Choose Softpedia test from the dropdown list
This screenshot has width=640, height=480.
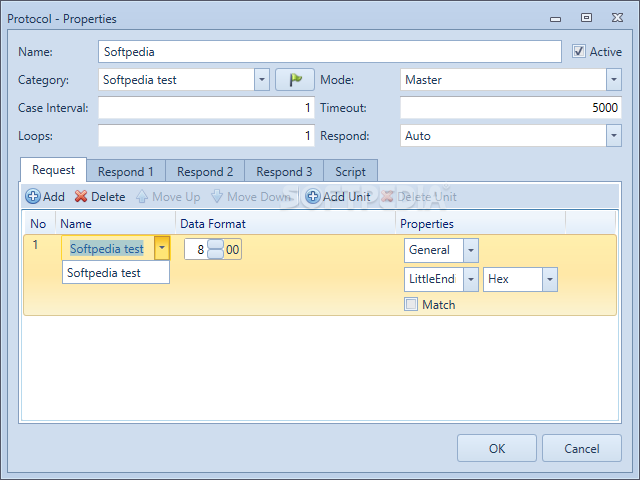[116, 272]
